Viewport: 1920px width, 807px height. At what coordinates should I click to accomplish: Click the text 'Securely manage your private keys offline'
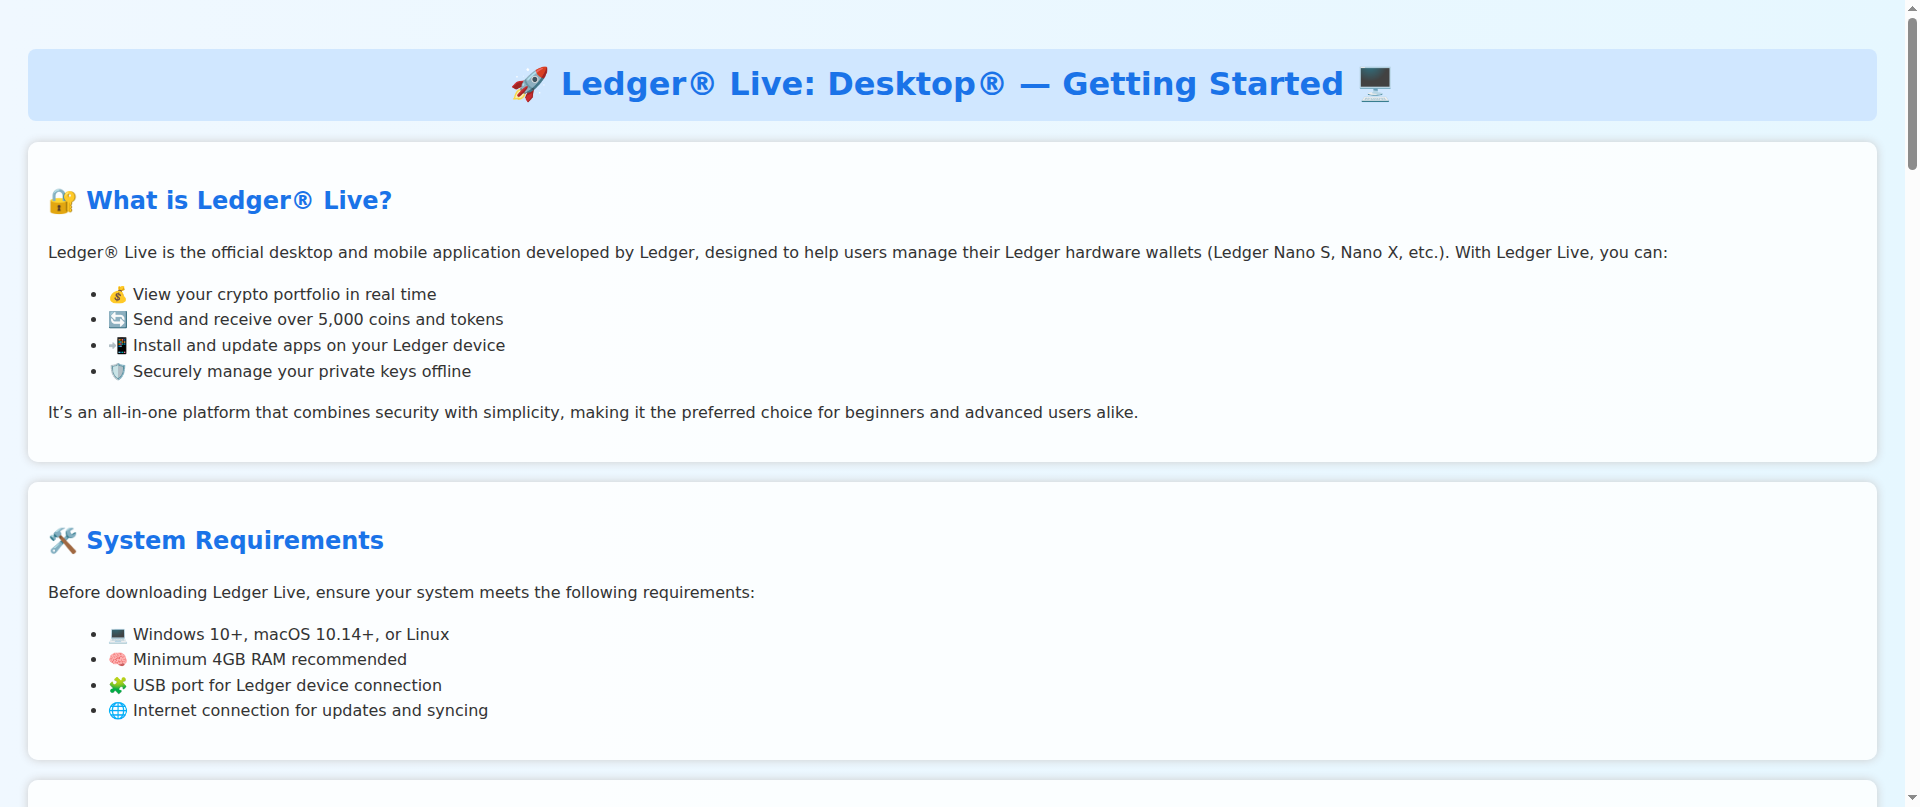tap(302, 372)
